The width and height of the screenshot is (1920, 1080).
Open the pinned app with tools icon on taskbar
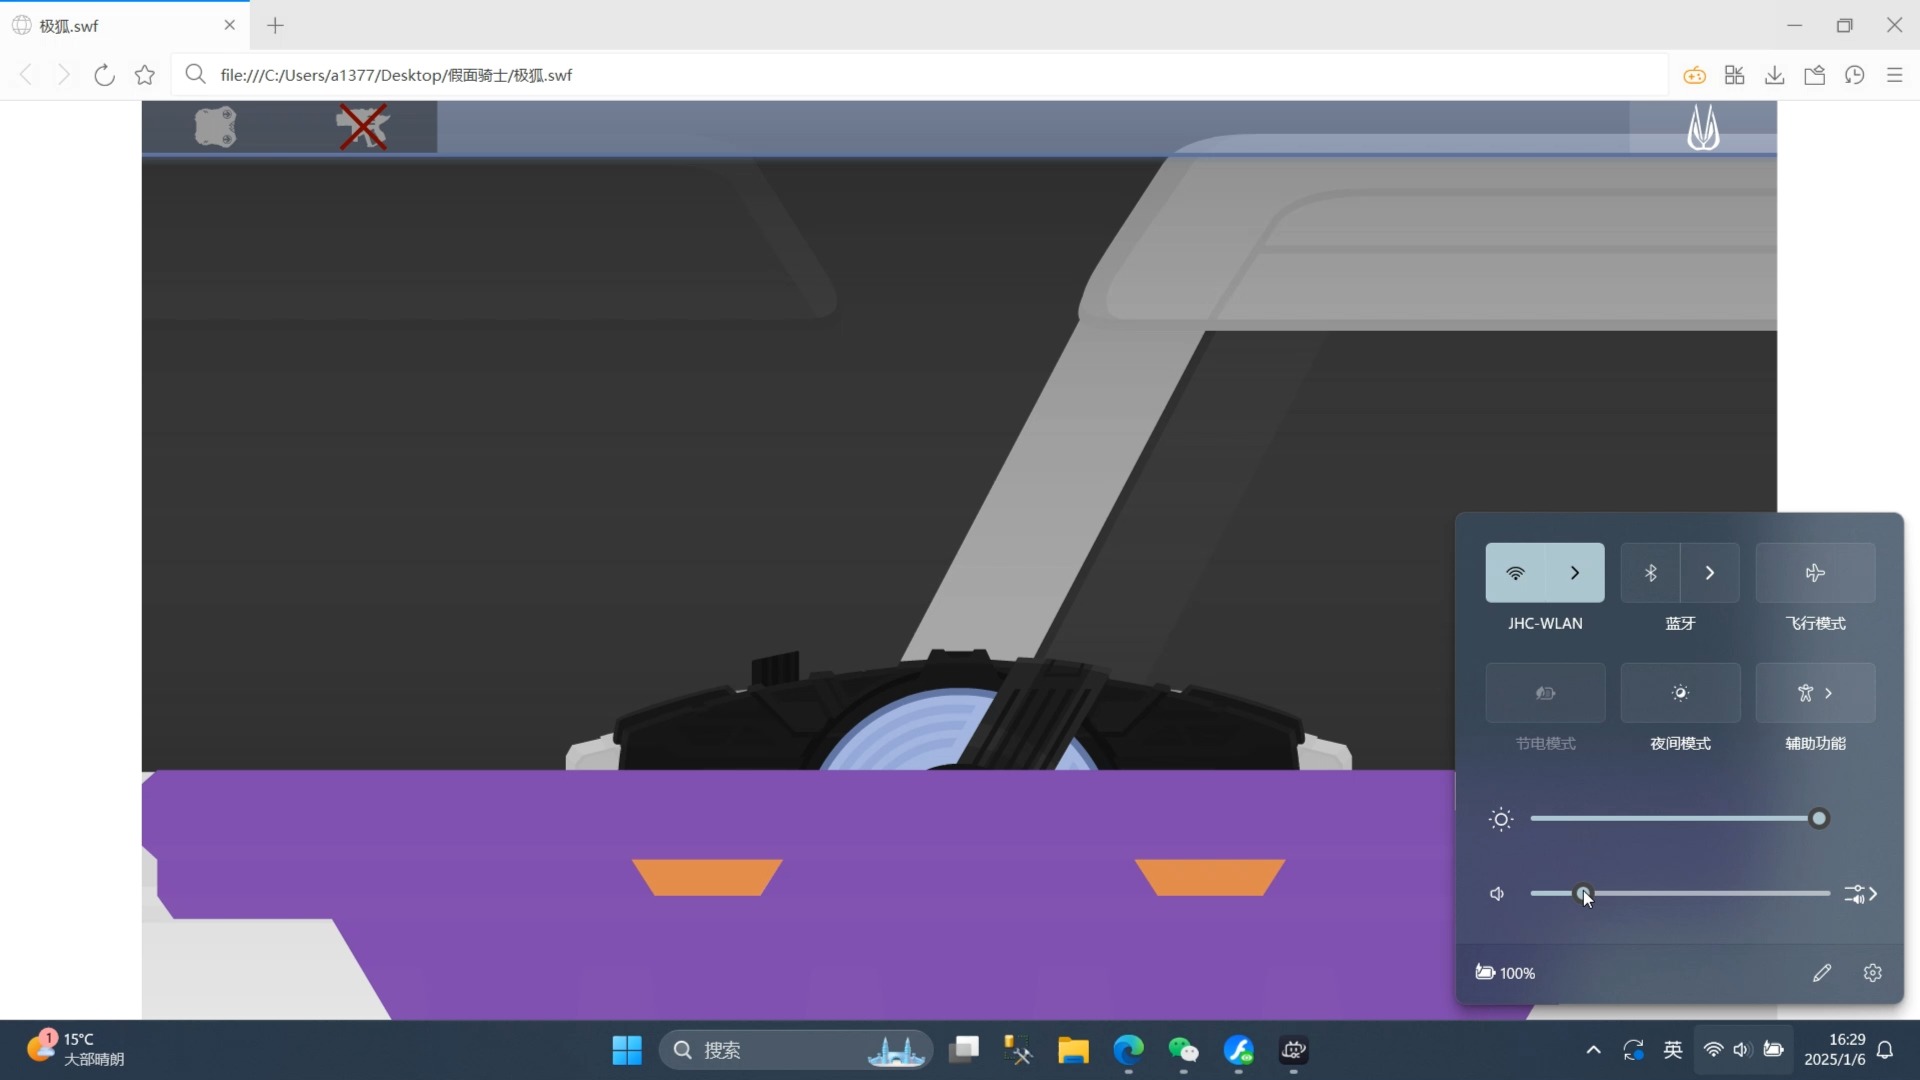point(1018,1050)
